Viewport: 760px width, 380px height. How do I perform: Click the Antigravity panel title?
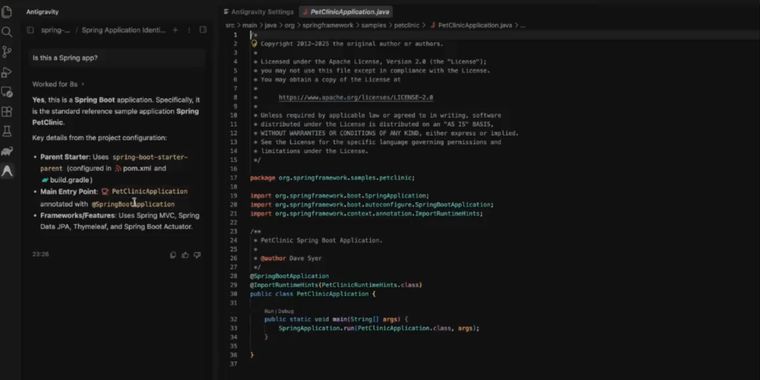point(42,12)
